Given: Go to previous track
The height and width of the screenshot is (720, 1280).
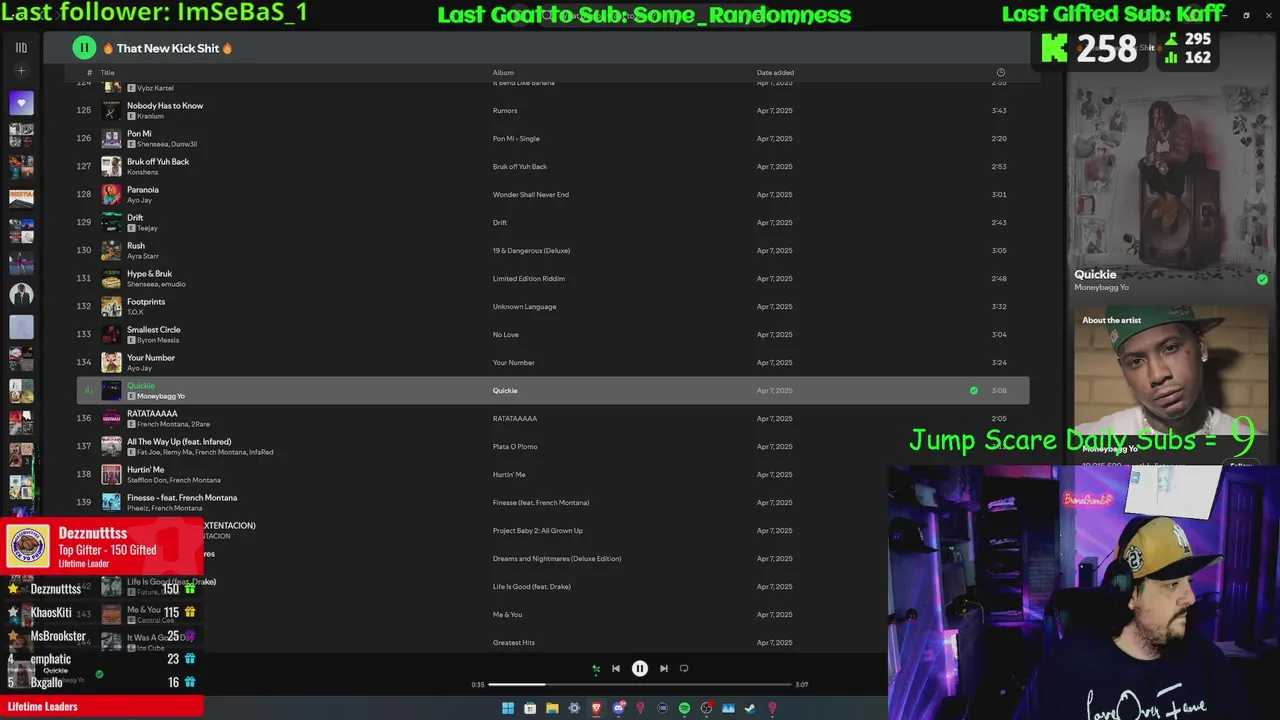Looking at the screenshot, I should click(616, 669).
